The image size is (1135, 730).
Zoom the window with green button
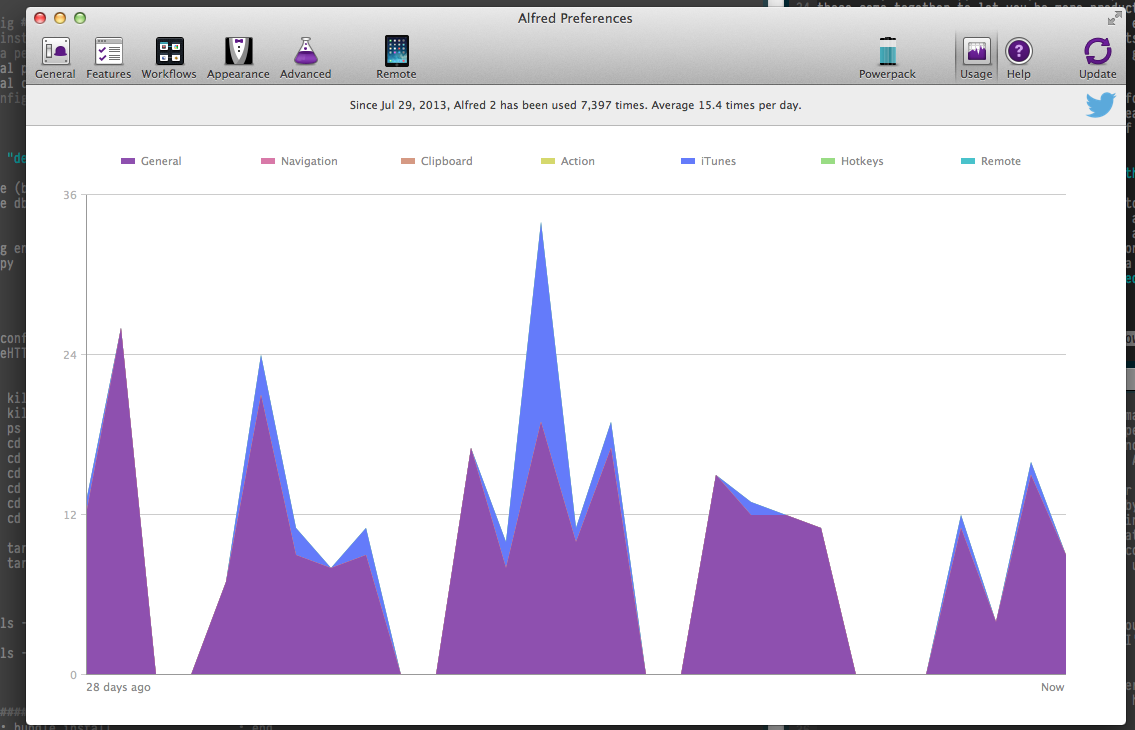(x=80, y=18)
